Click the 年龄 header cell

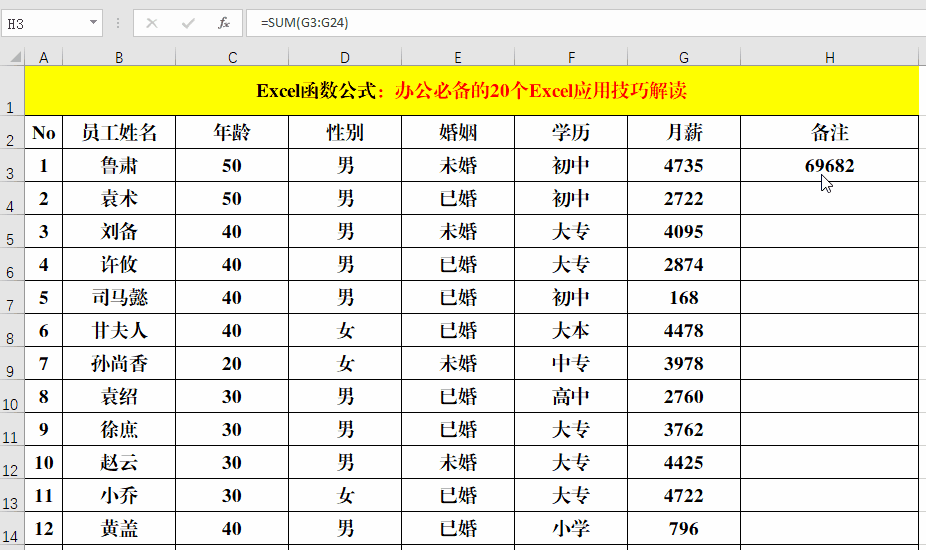tap(232, 132)
